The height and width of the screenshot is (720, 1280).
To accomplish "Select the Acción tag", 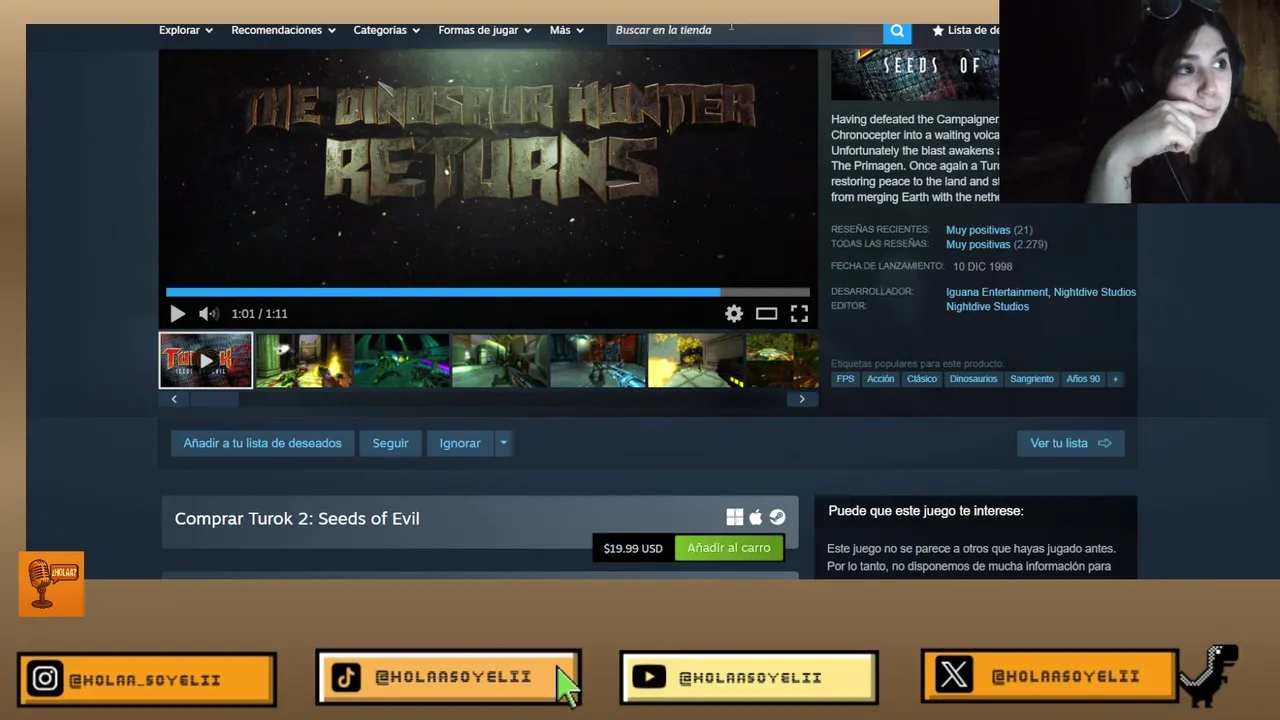I will [881, 379].
